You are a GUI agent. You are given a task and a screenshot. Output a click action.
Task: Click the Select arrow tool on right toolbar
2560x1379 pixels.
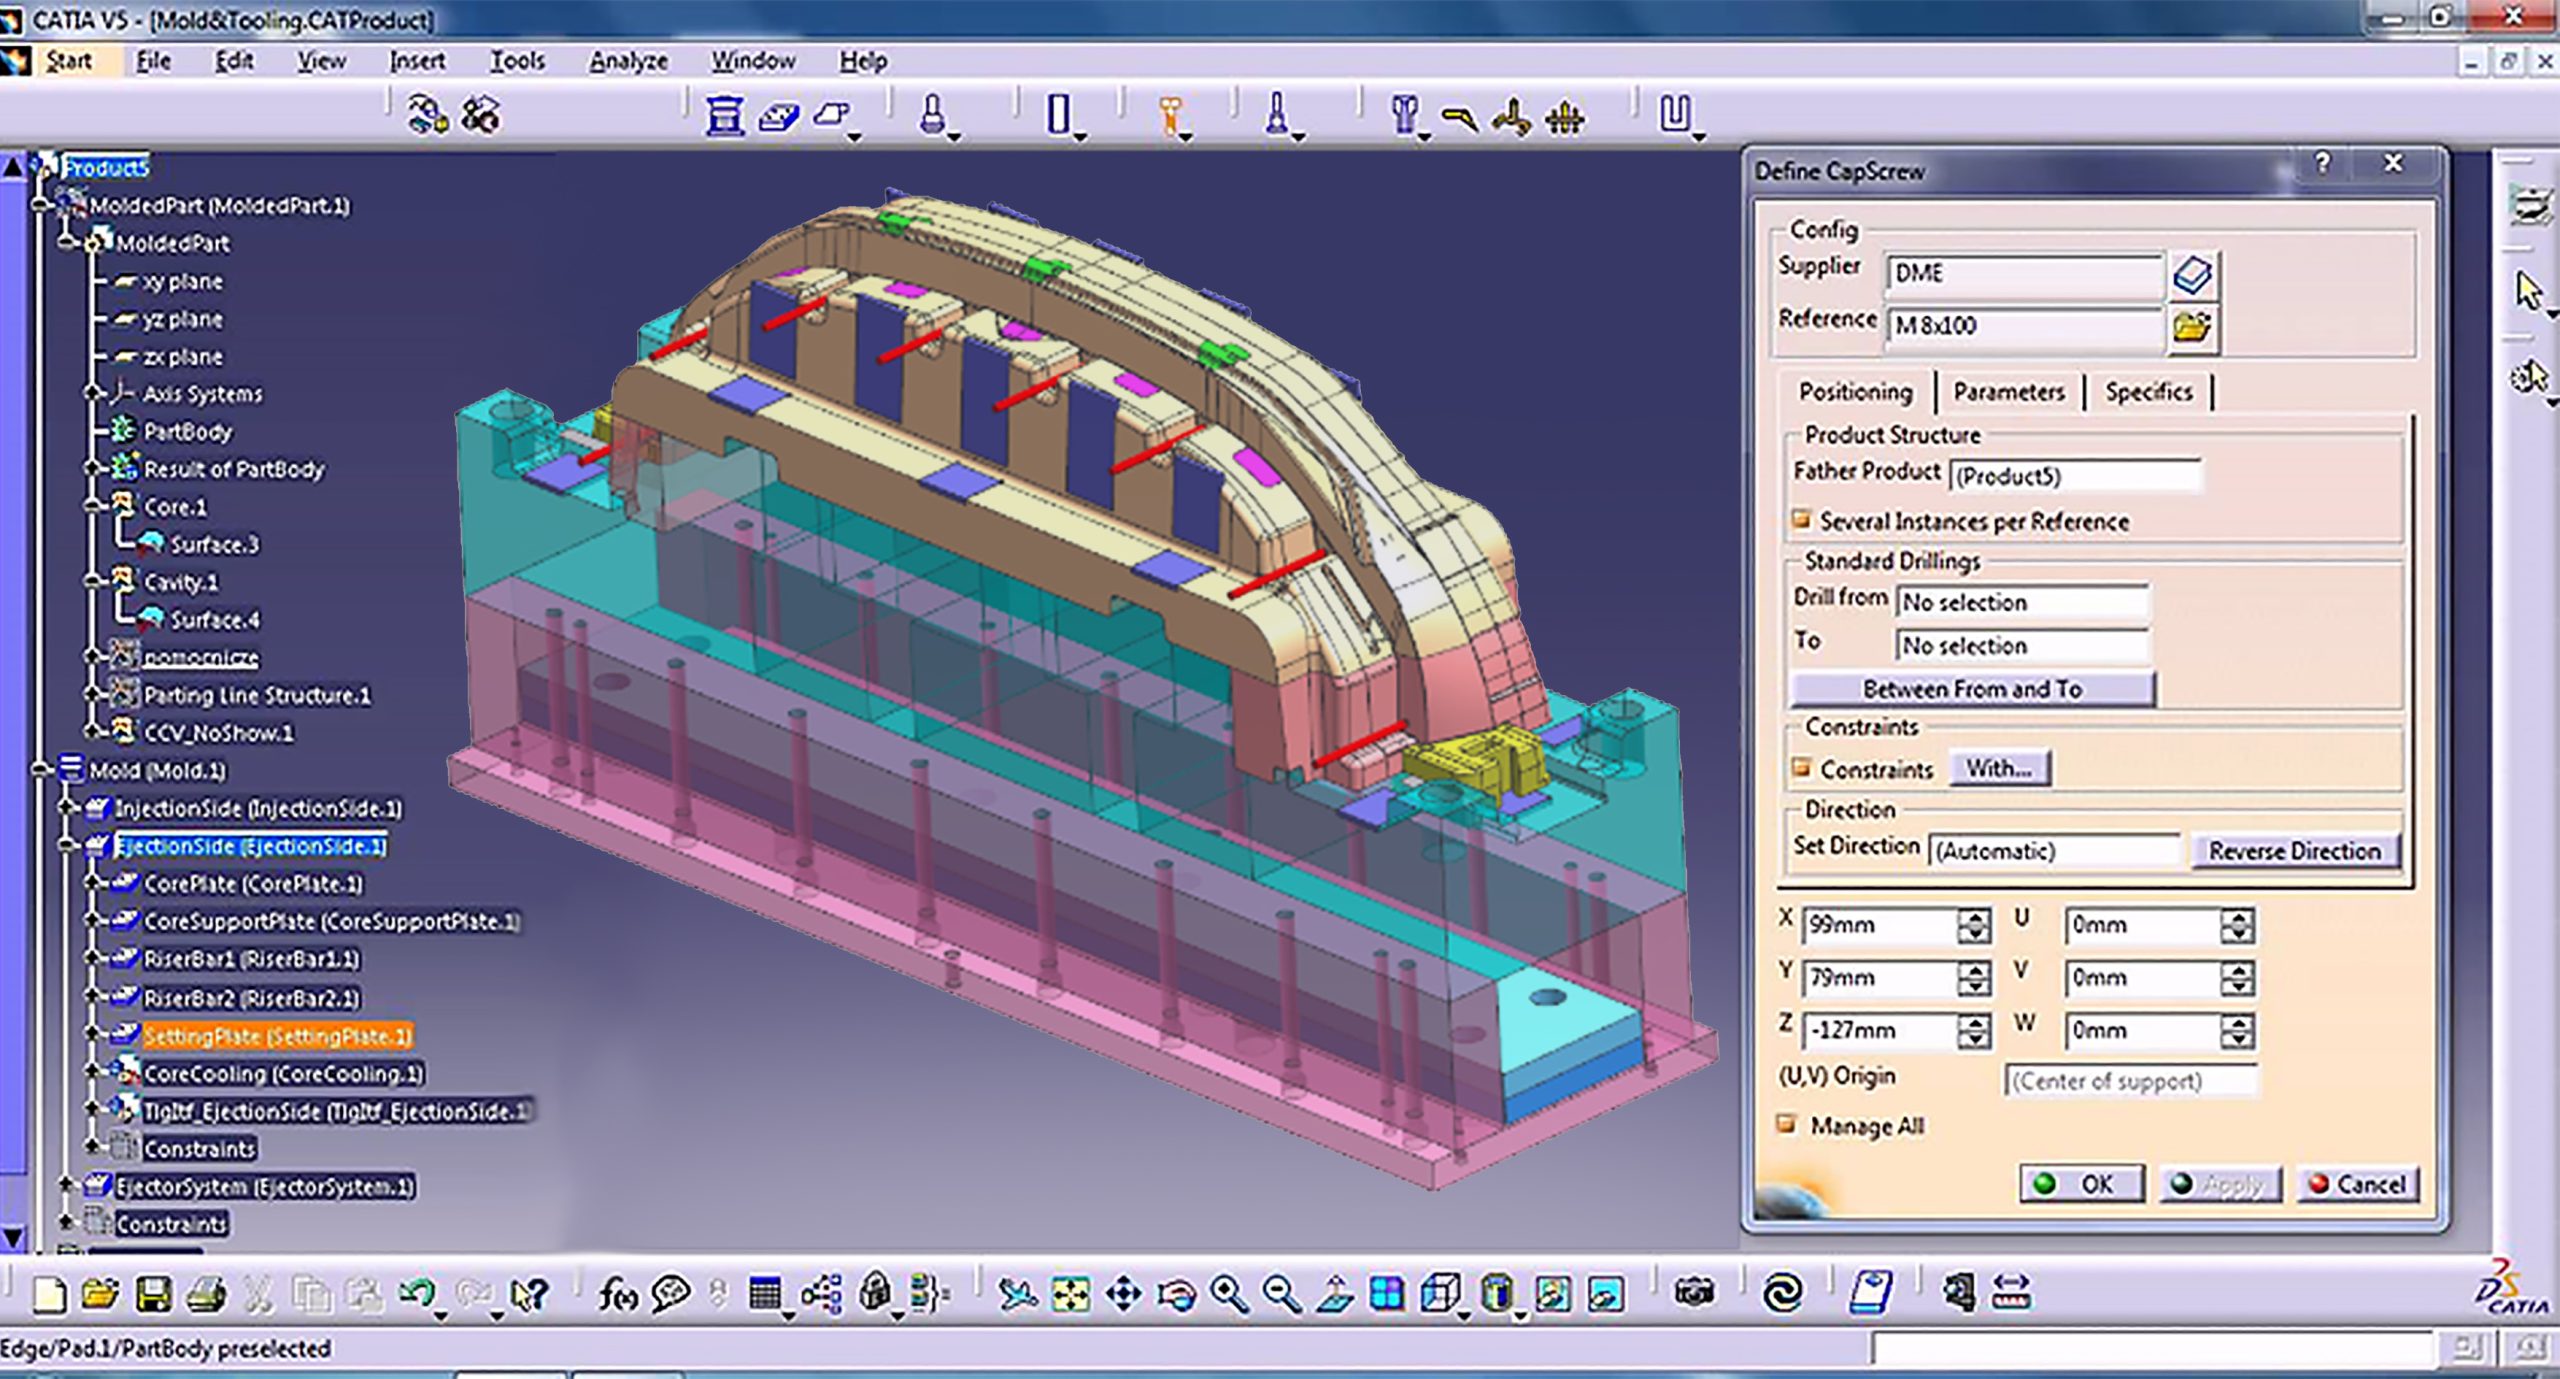click(2528, 291)
